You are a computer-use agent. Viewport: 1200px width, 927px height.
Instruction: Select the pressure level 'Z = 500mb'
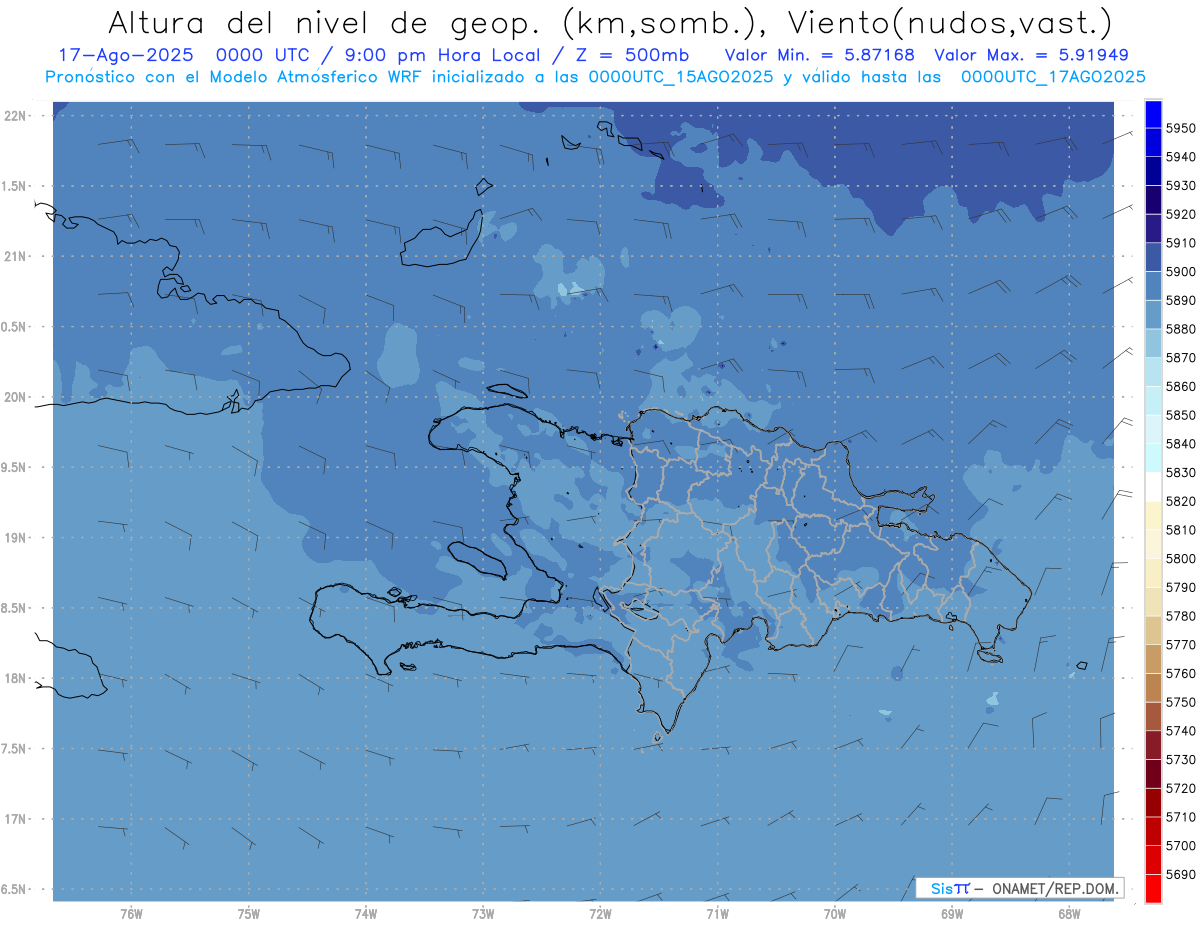[x=627, y=55]
